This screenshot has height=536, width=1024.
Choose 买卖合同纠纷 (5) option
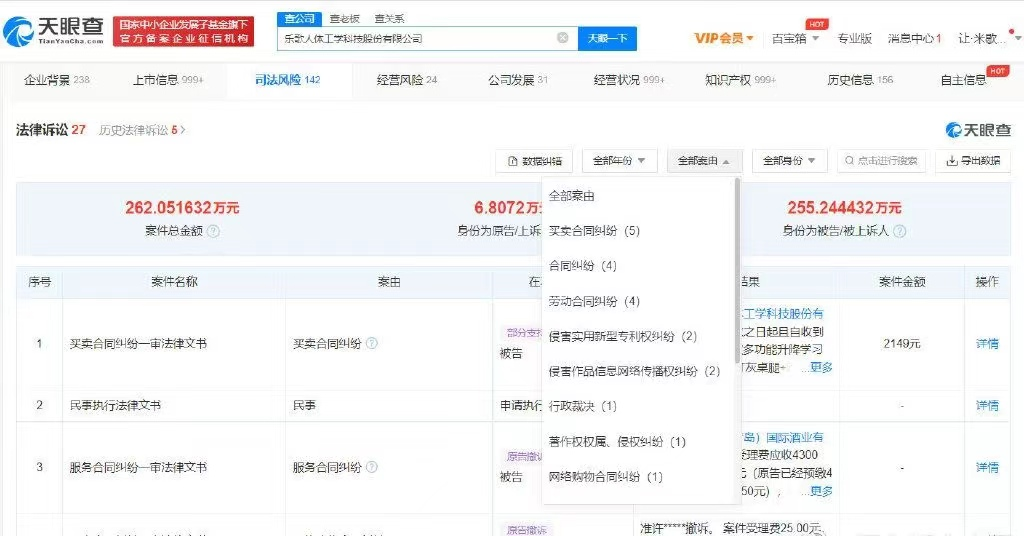(x=594, y=230)
